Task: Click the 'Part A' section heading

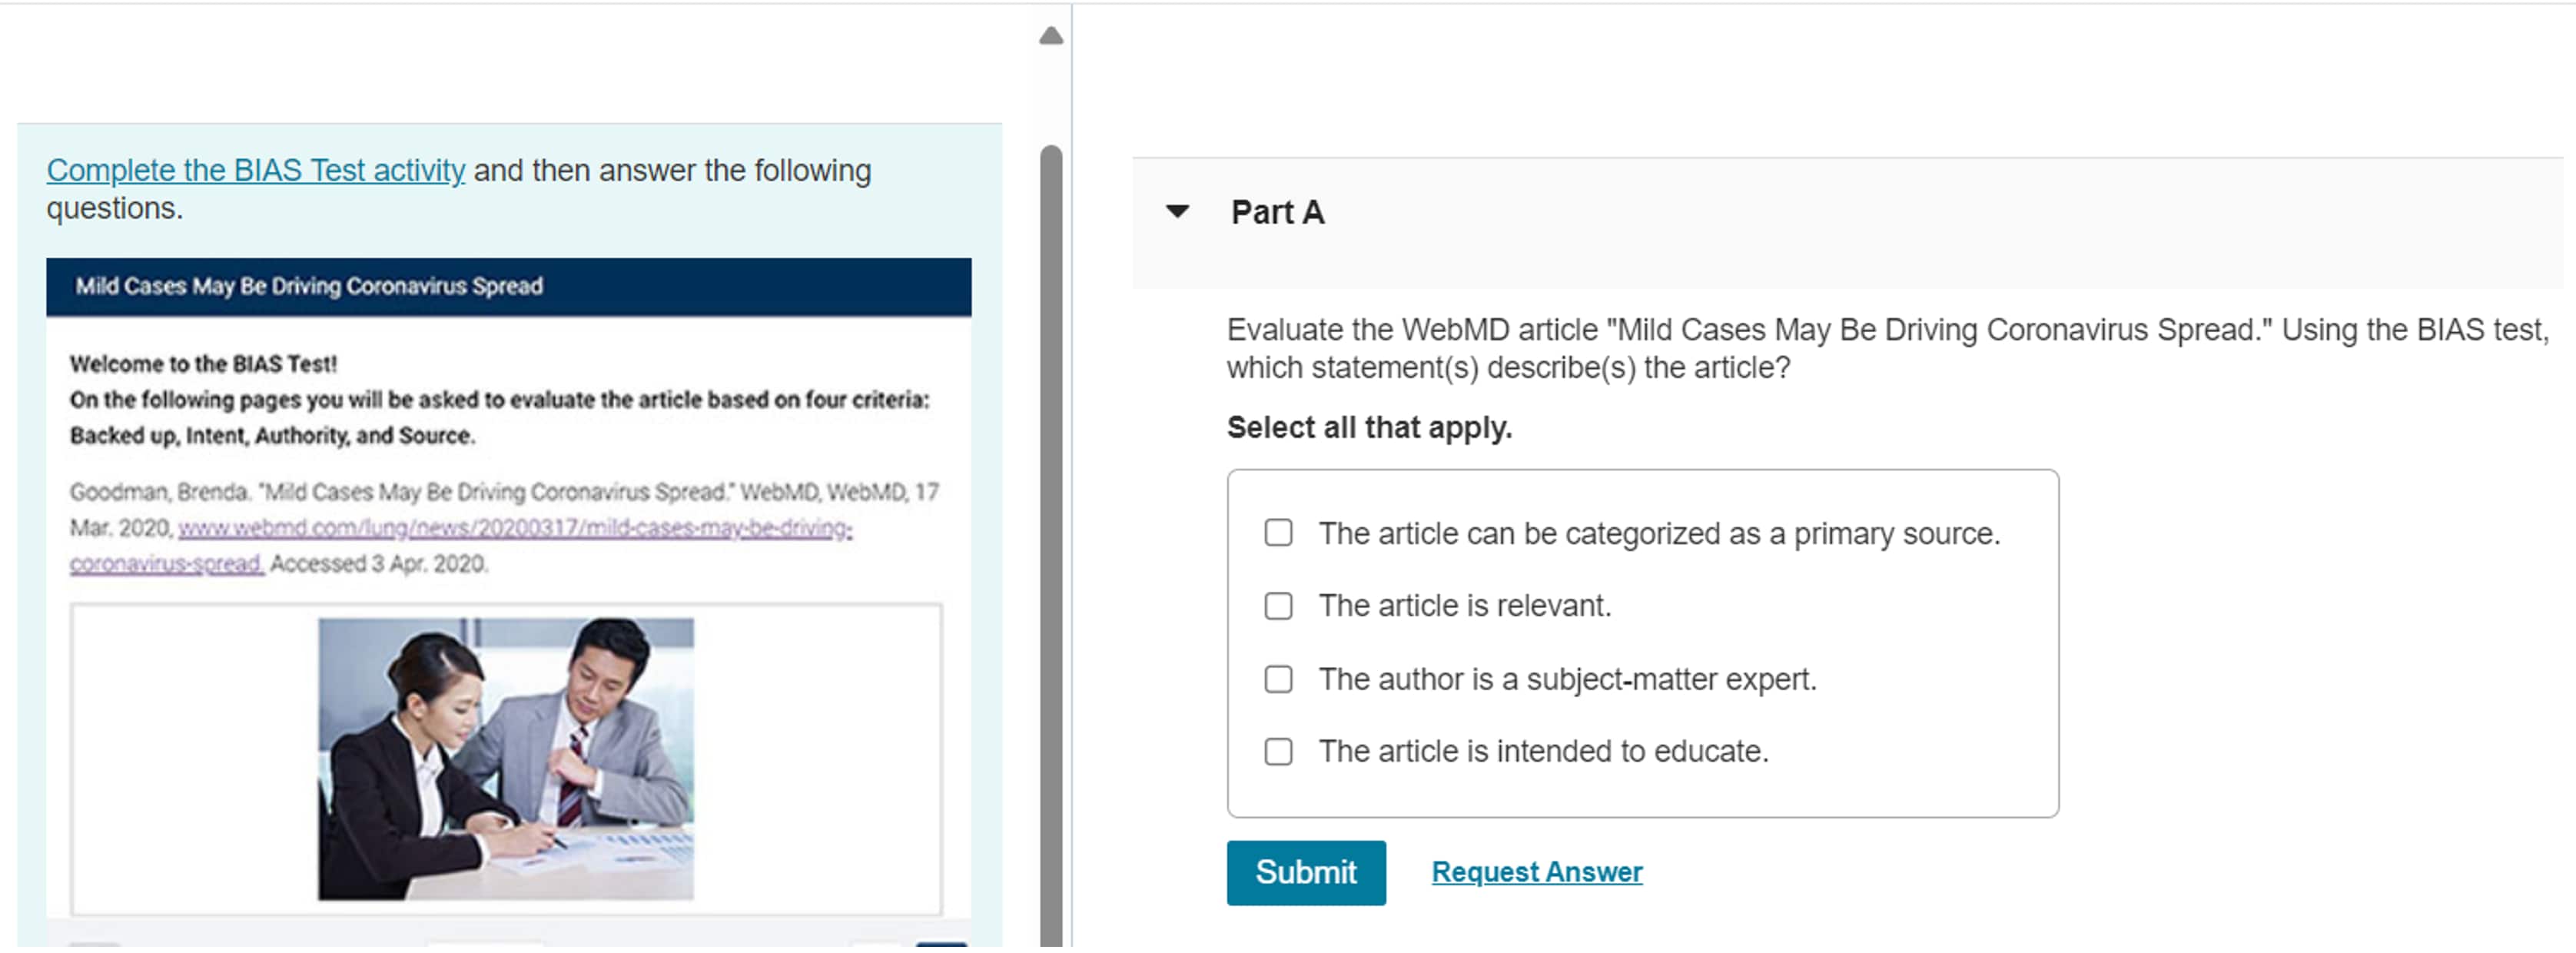Action: [x=1277, y=212]
